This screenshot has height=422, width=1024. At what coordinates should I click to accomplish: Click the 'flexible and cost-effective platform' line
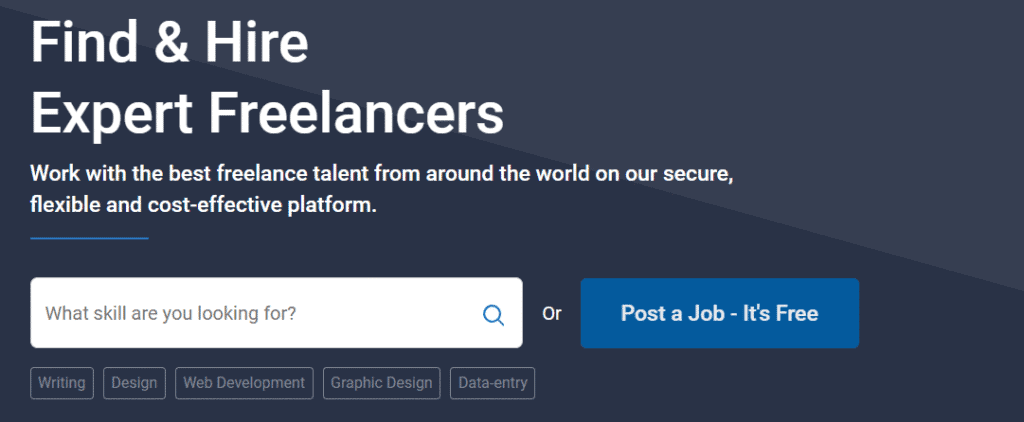tap(204, 204)
